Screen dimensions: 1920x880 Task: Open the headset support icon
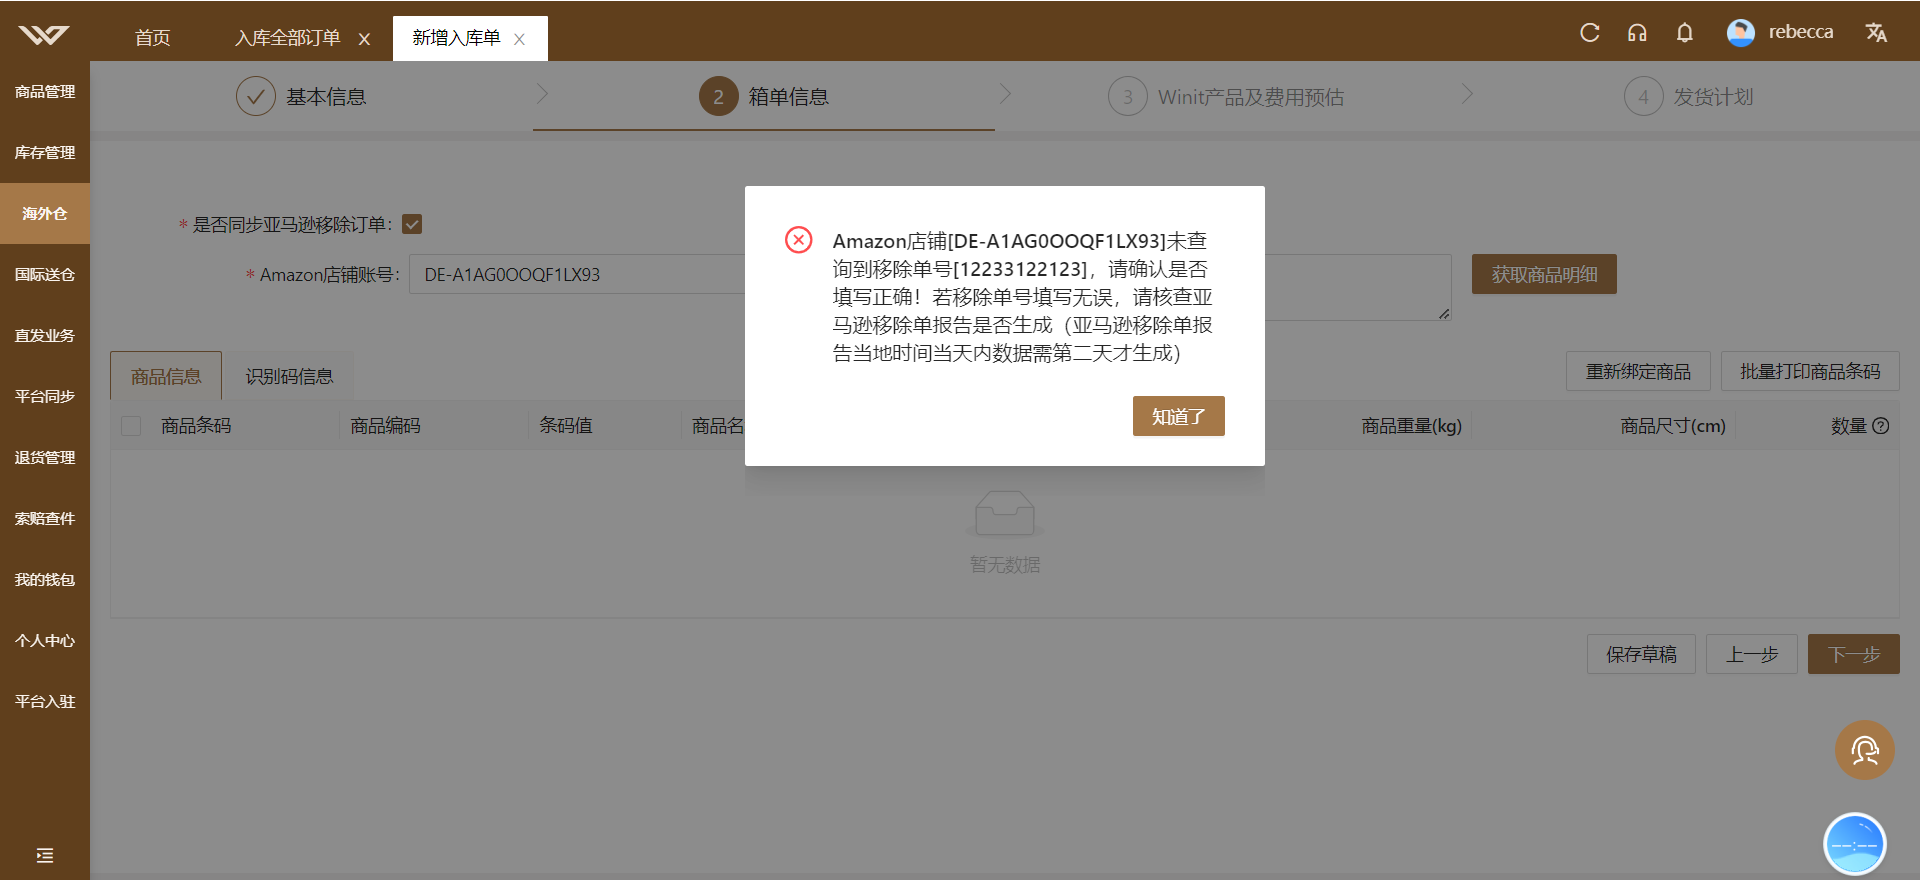tap(1637, 32)
